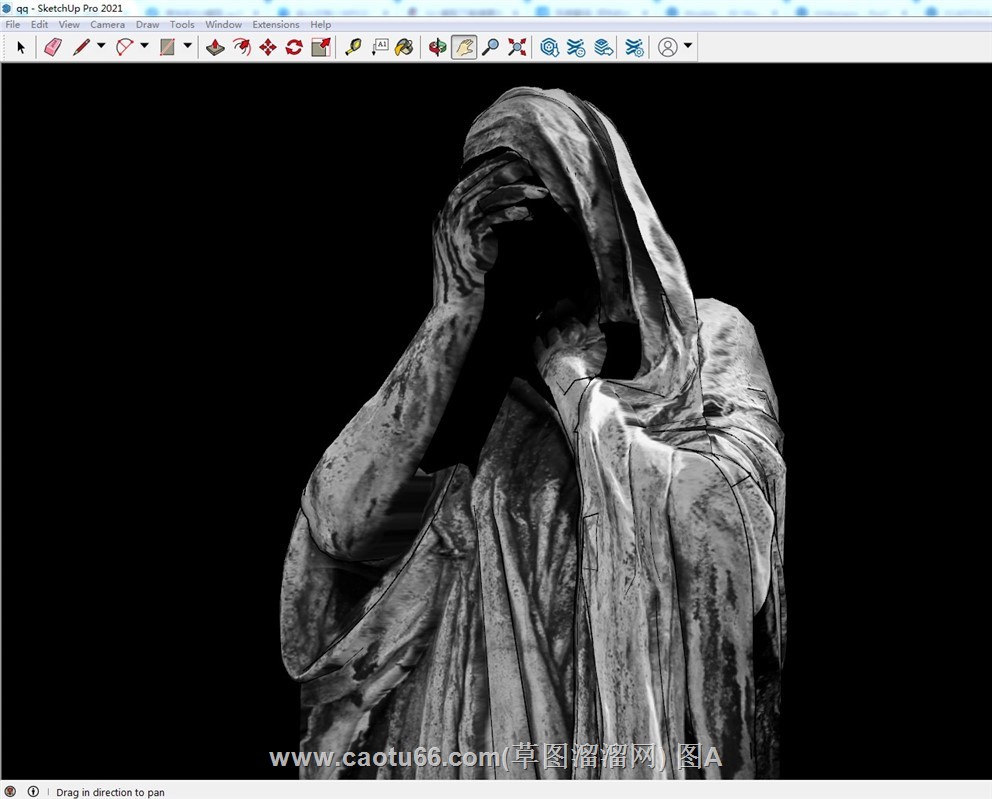This screenshot has height=799, width=992.
Task: Expand the Shapes tool dropdown arrow
Action: point(187,46)
